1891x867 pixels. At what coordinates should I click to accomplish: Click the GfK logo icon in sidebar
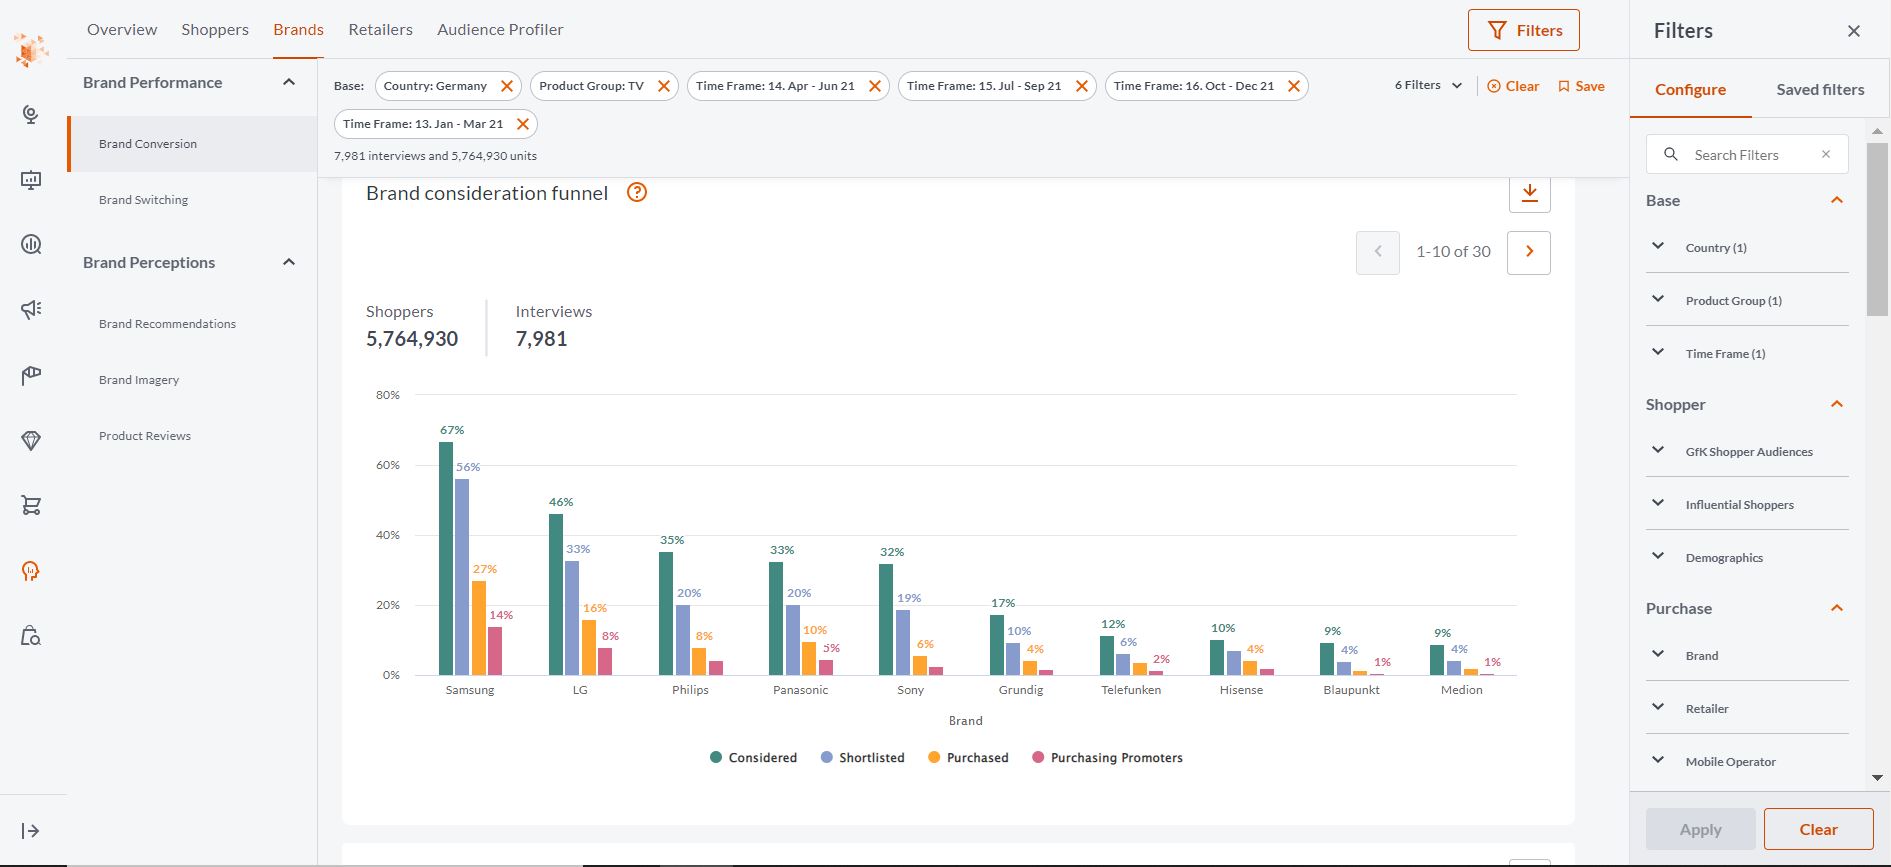point(31,50)
